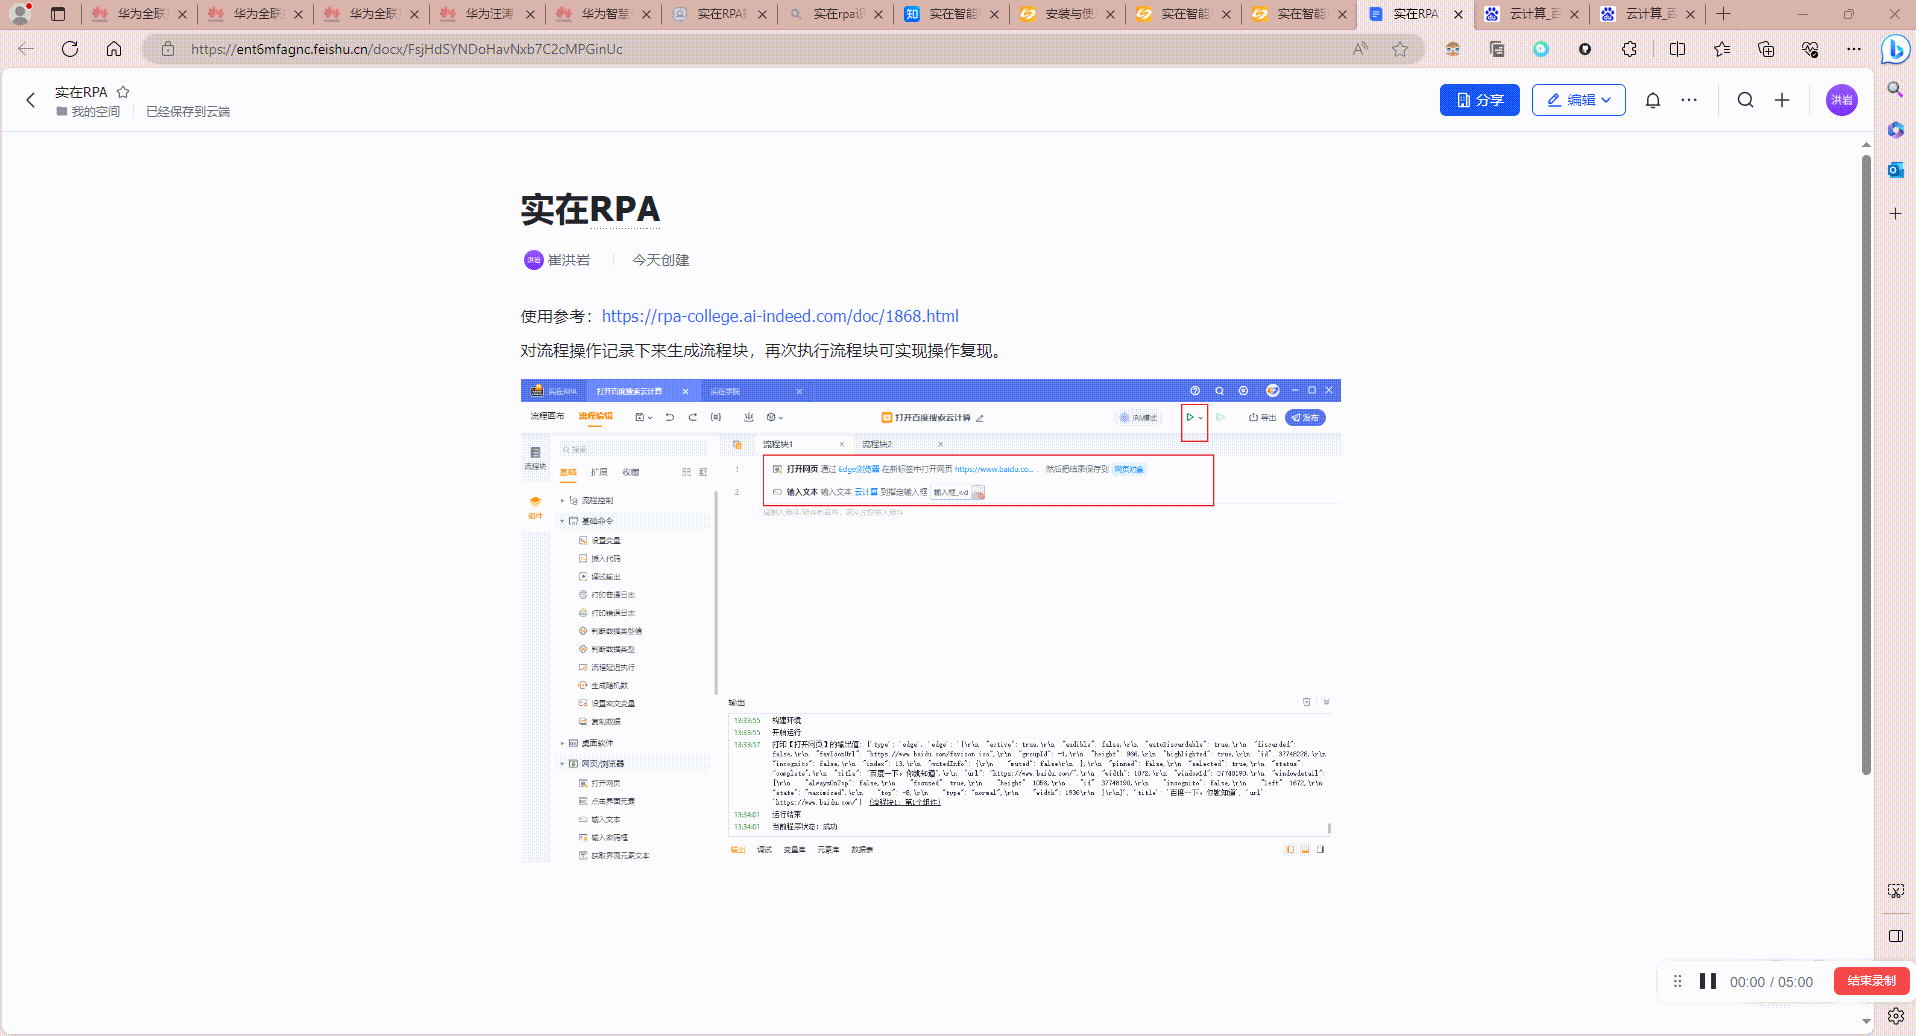The image size is (1916, 1036).
Task: Click the 结束录制 end recording button
Action: coord(1871,981)
